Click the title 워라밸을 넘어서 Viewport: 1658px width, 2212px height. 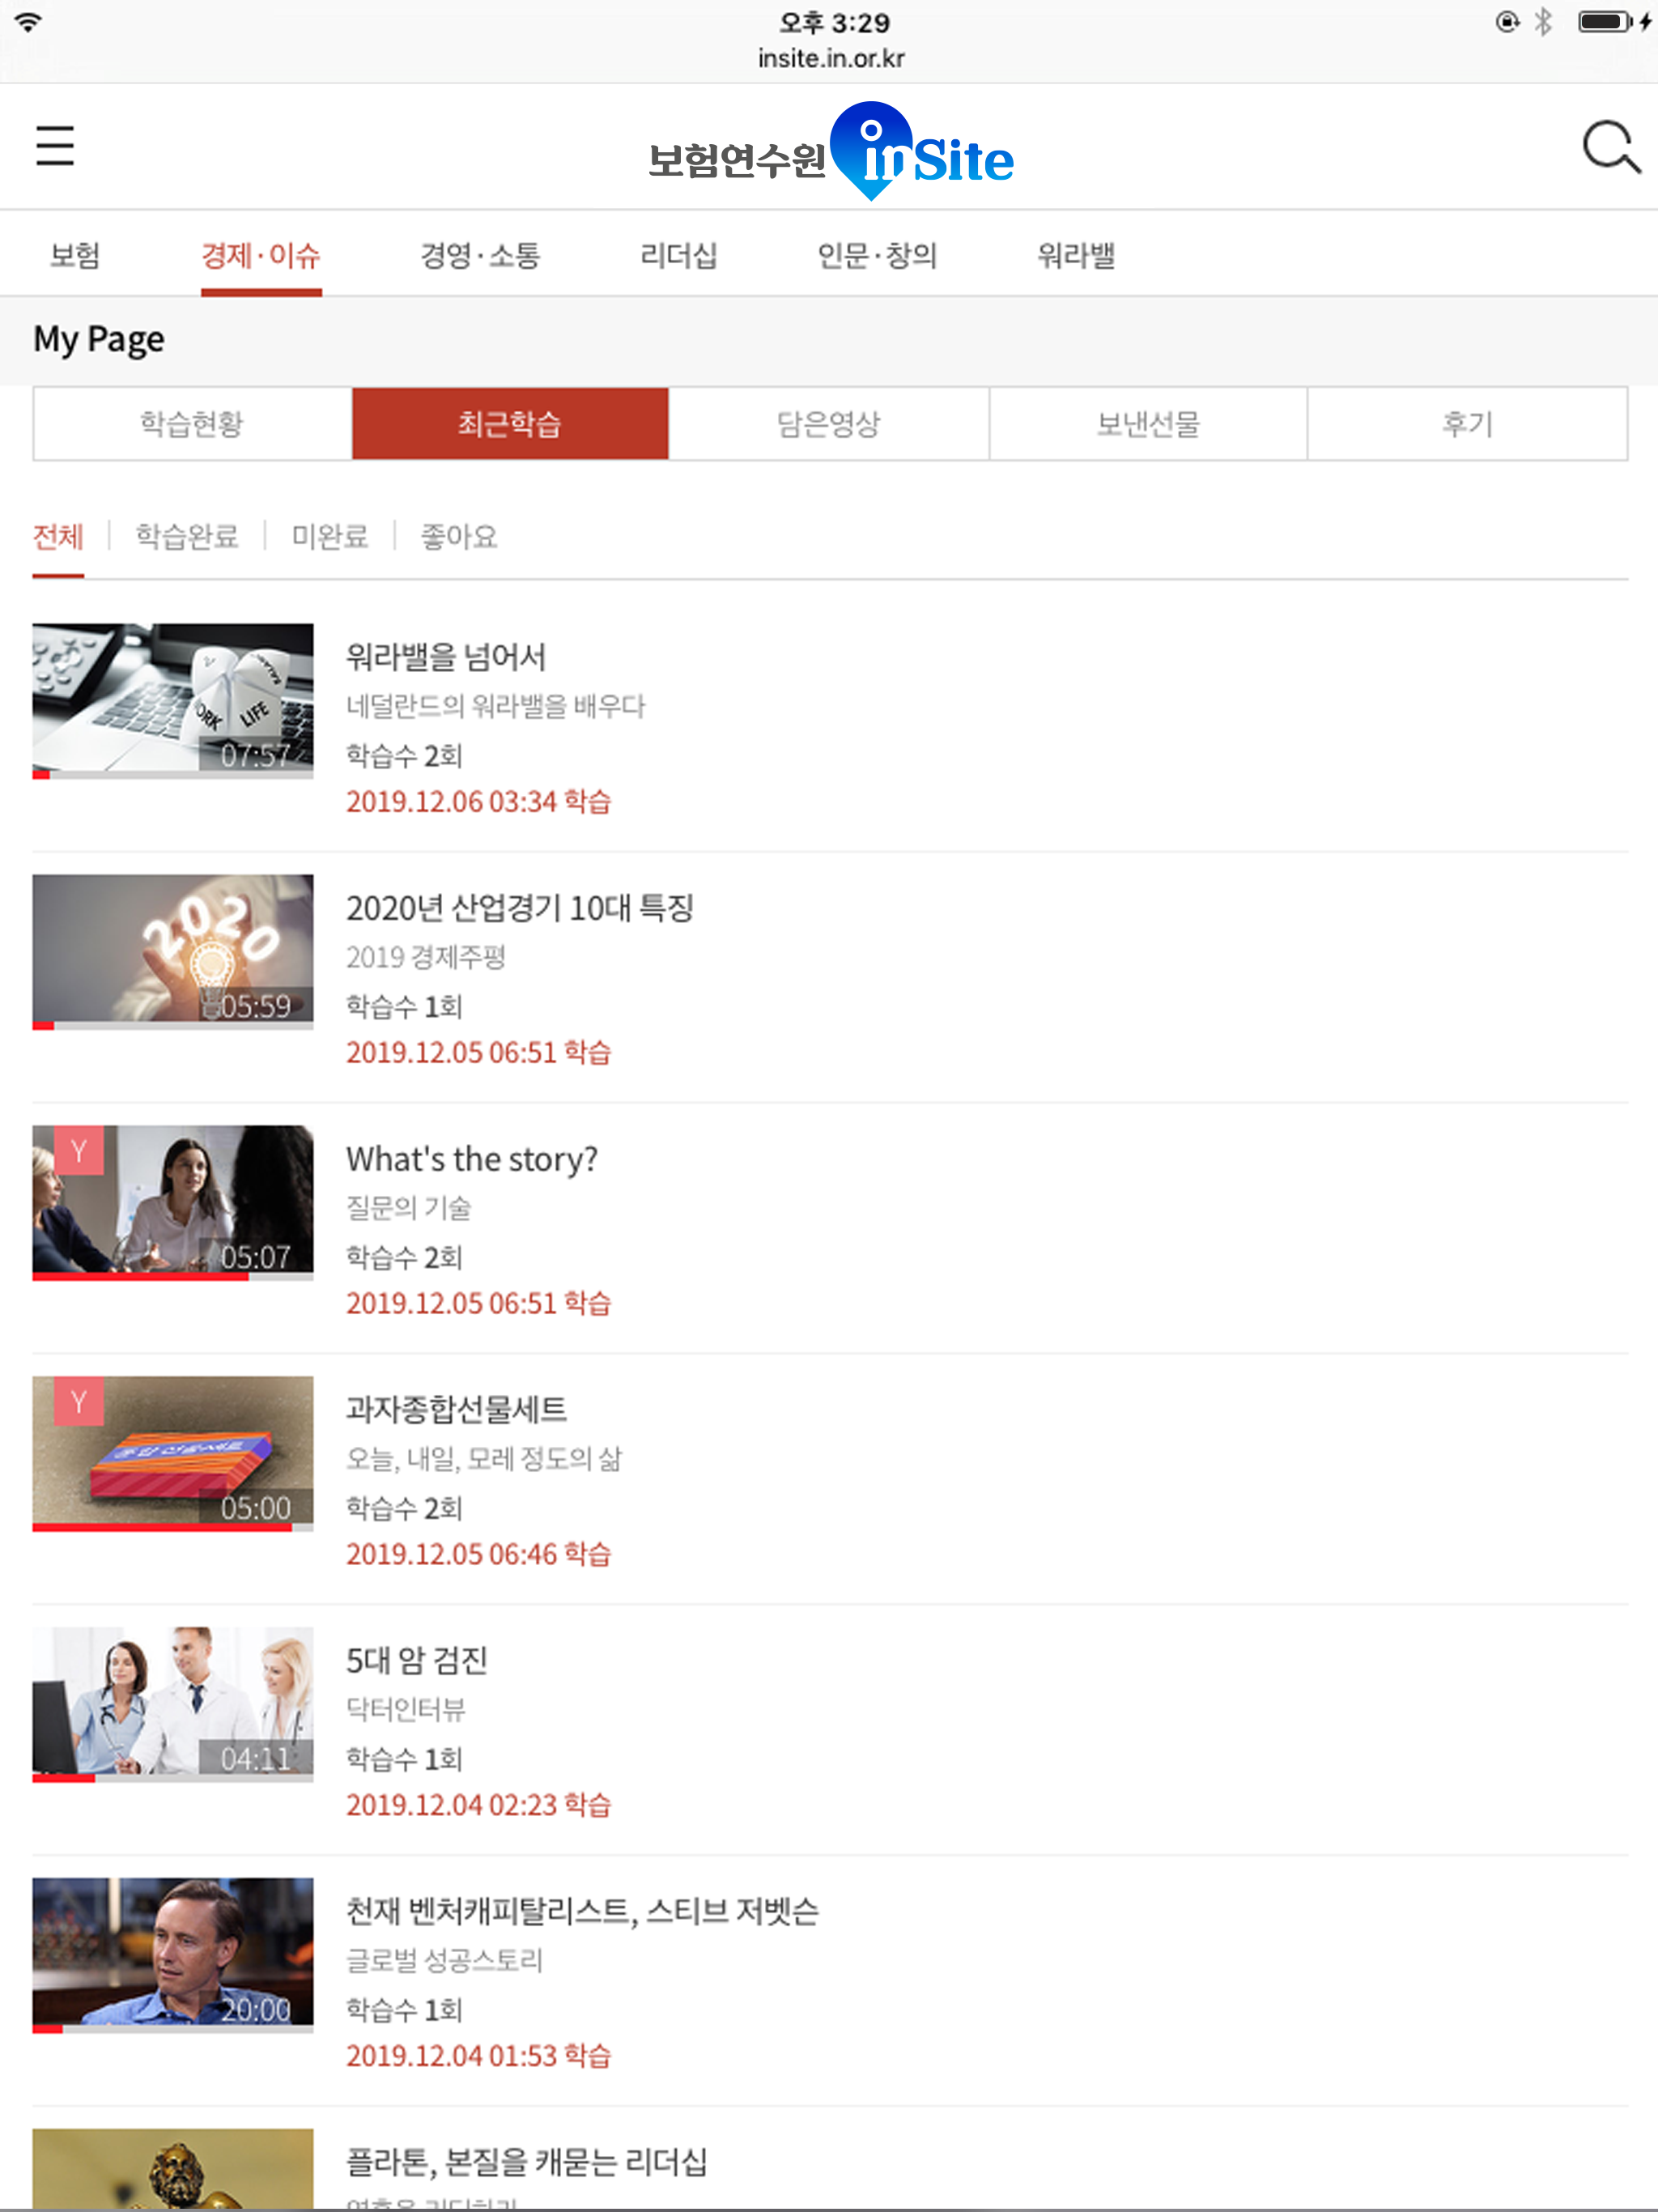point(446,657)
